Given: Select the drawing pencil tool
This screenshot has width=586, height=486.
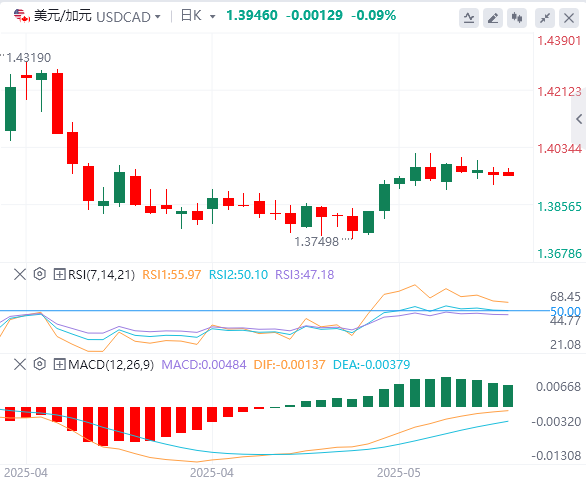Looking at the screenshot, I should click(x=493, y=18).
